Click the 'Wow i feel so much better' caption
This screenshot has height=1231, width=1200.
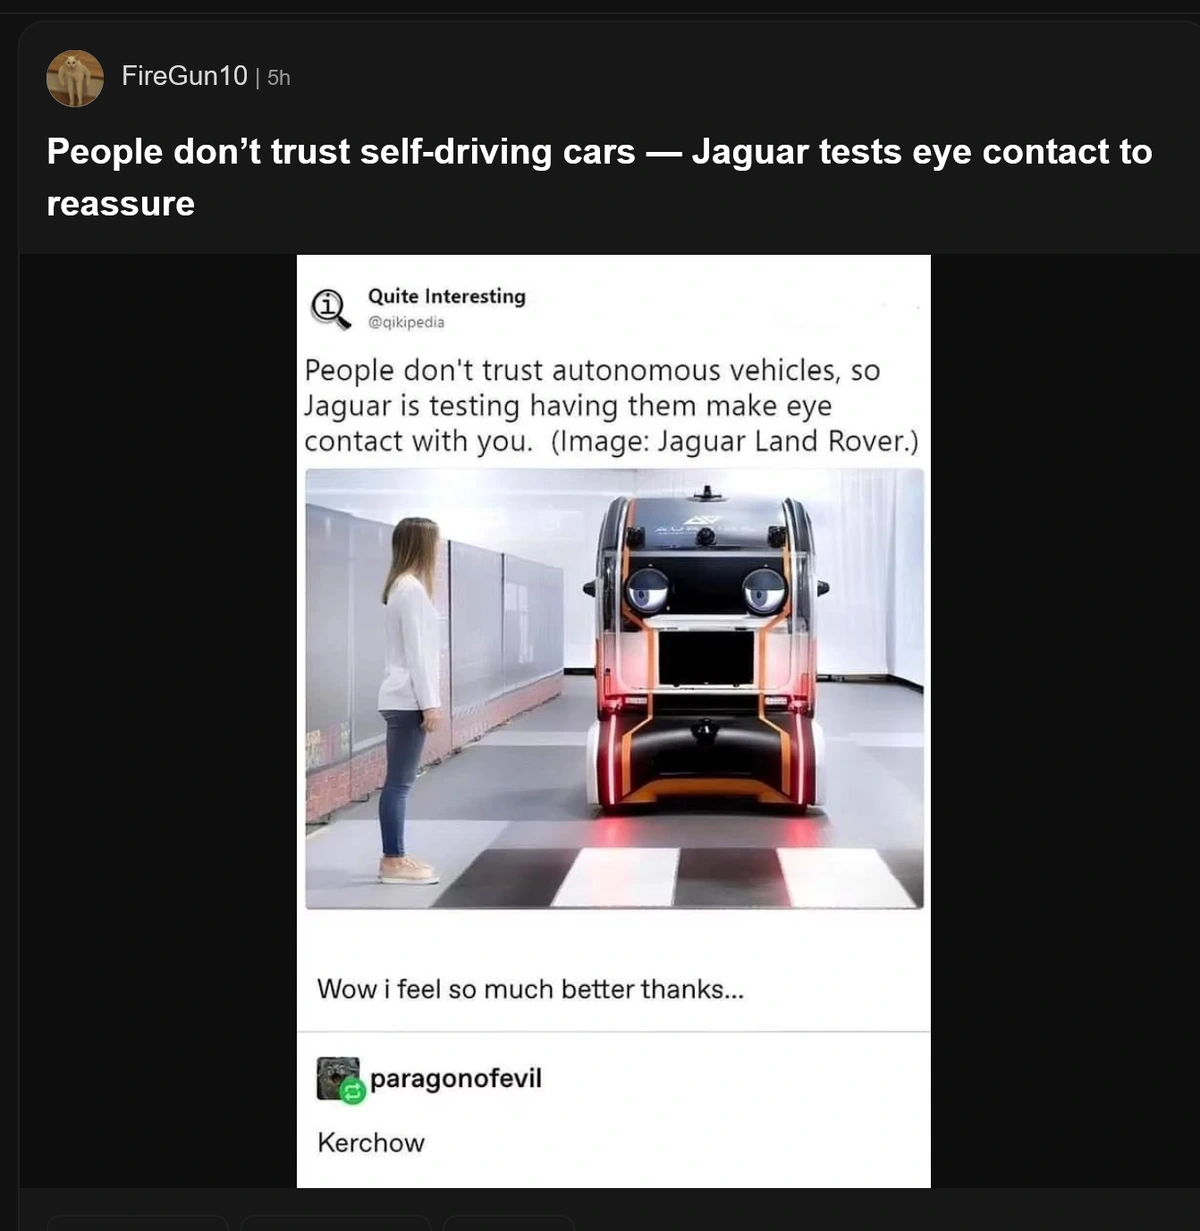pos(530,989)
